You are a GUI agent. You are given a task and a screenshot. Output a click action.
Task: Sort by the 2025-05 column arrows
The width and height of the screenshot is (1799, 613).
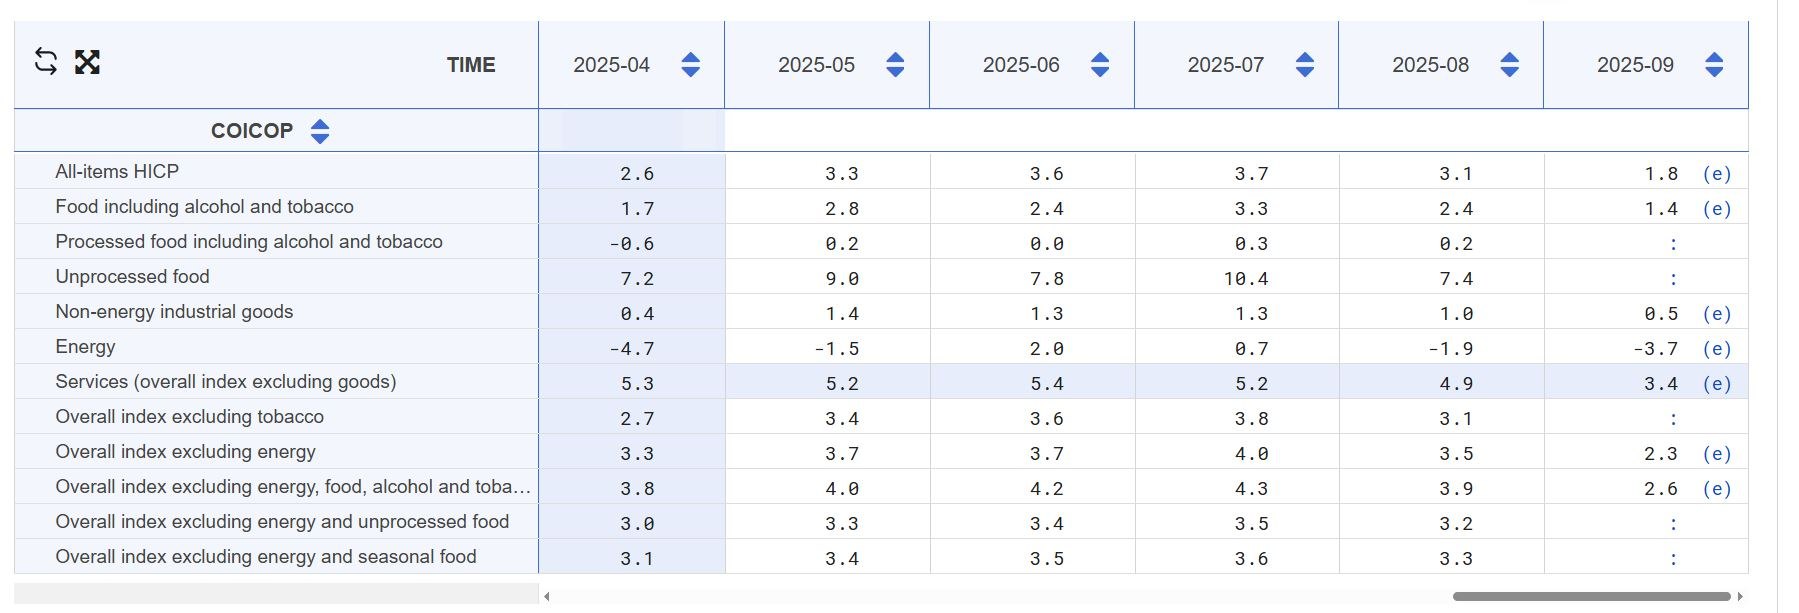[x=895, y=65]
